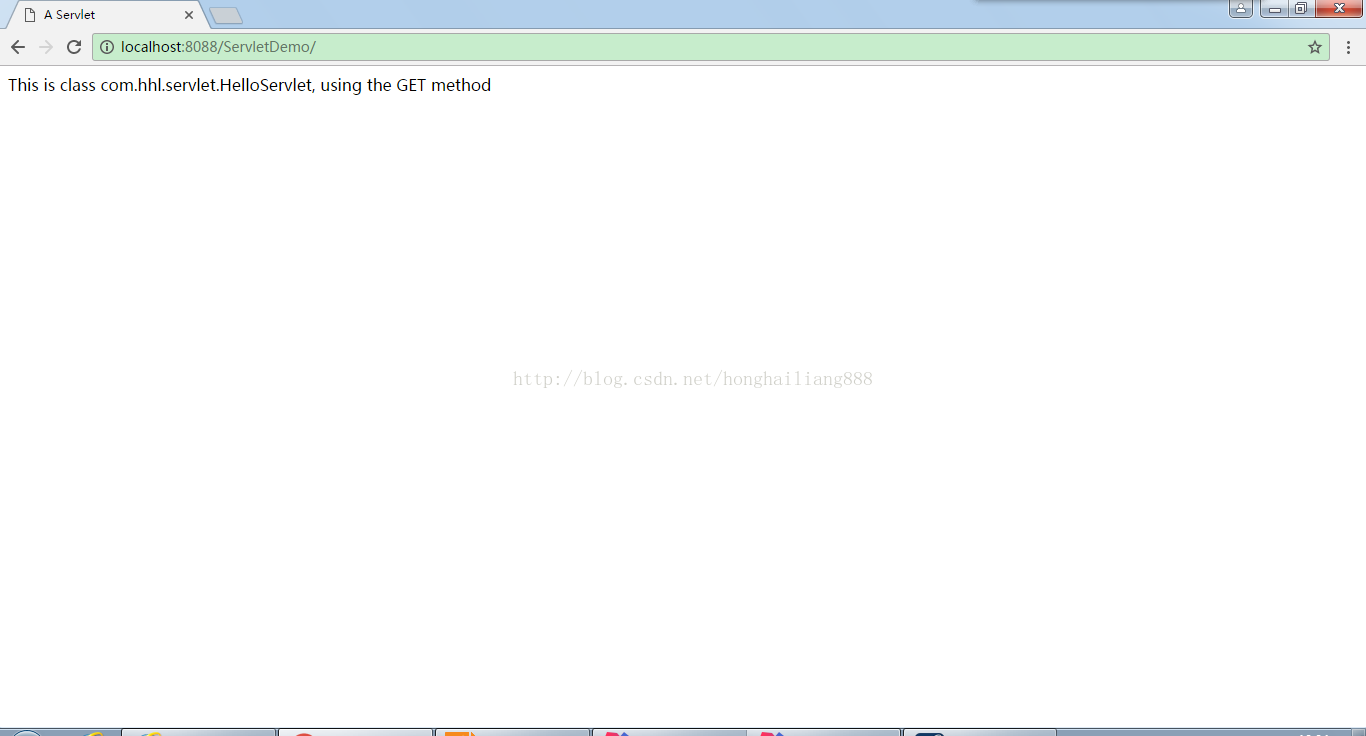Close the A Servlet tab
1366x736 pixels.
(189, 15)
